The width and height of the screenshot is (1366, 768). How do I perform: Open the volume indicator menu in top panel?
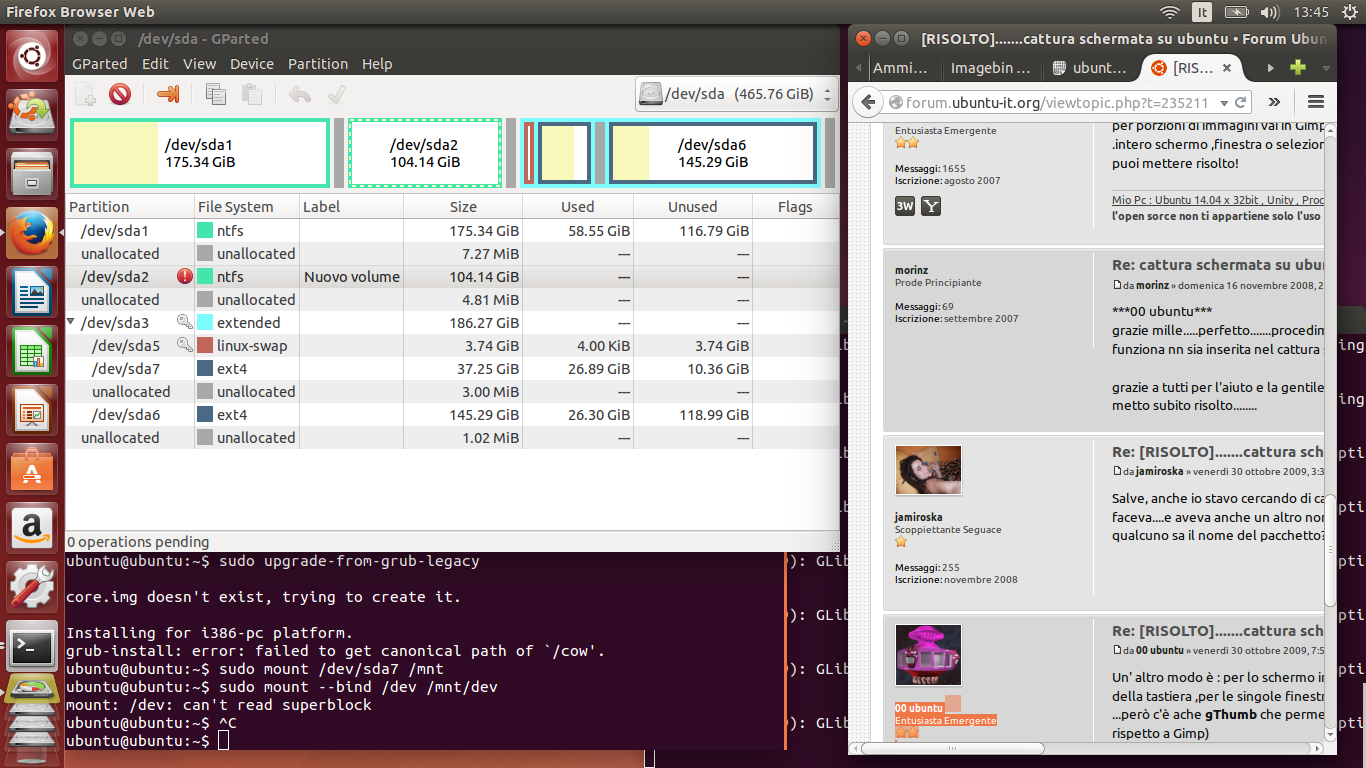click(x=1270, y=12)
